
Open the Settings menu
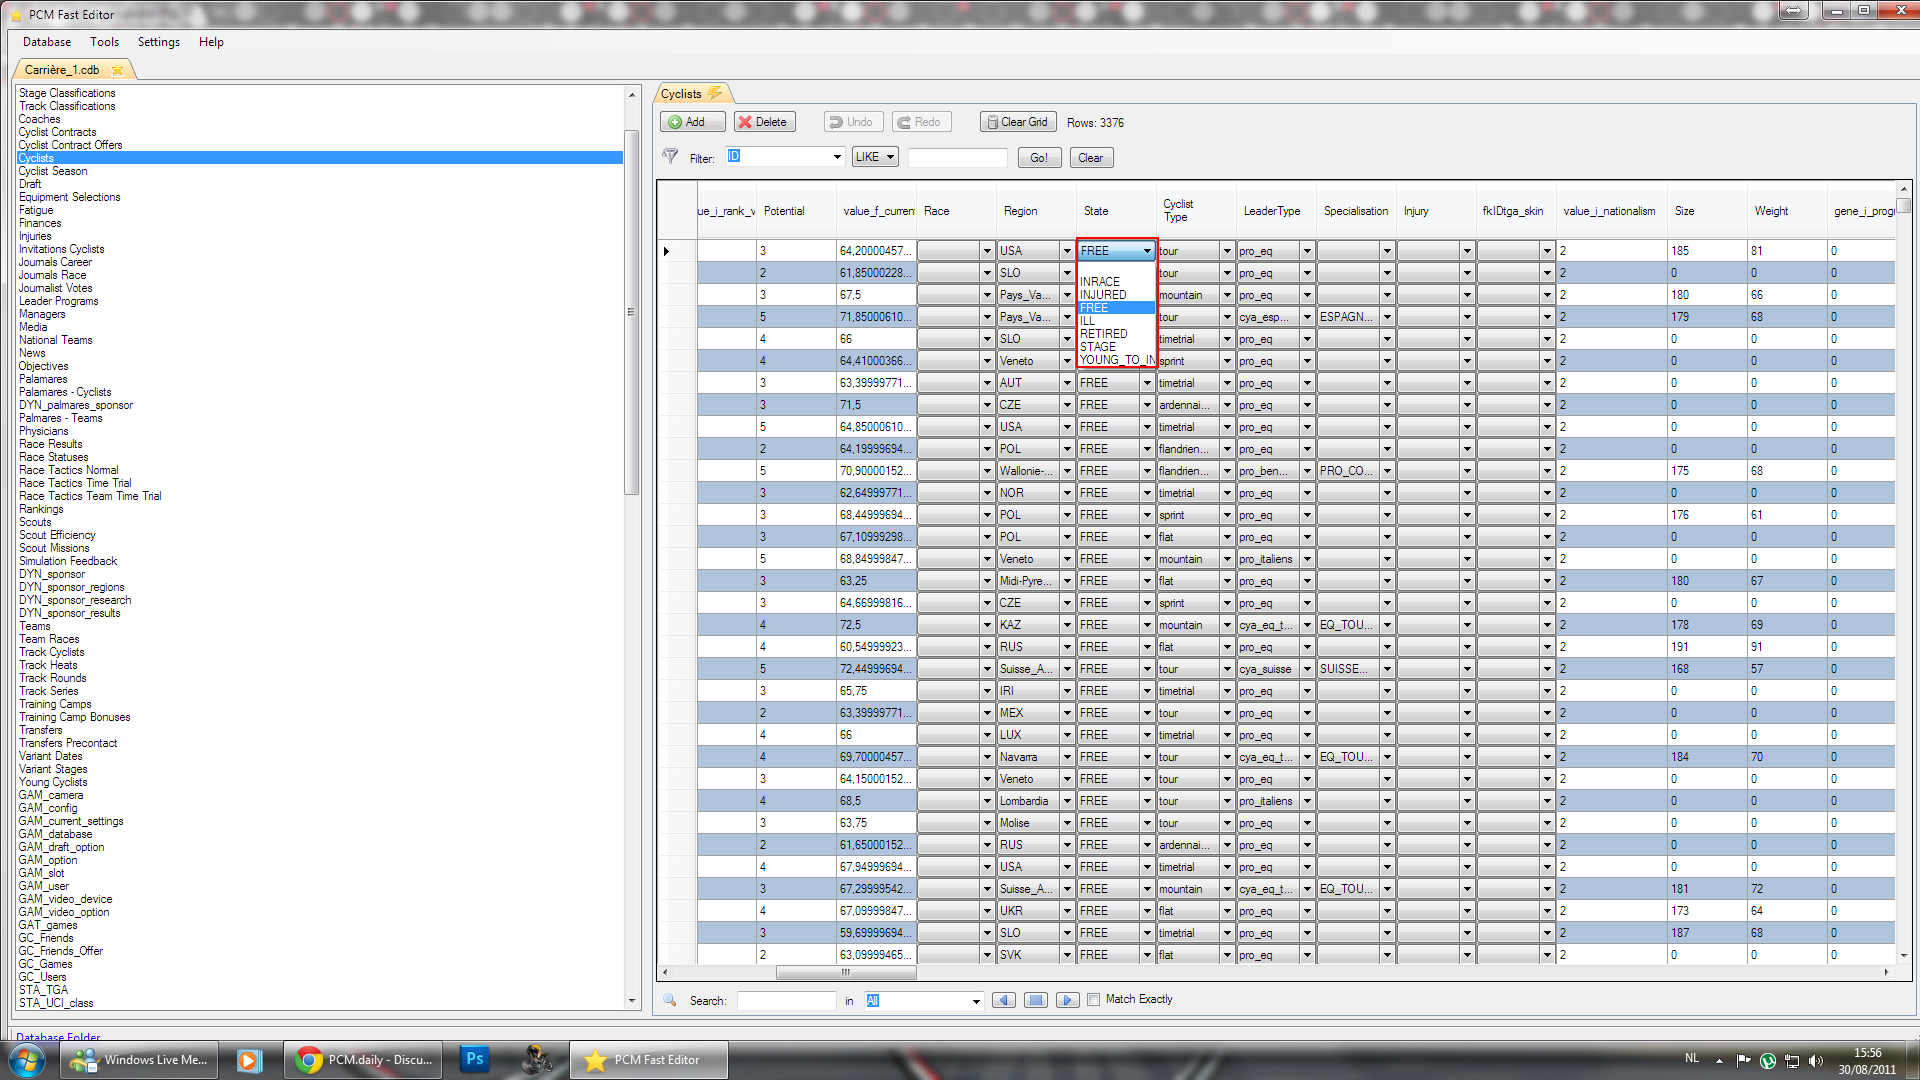158,42
